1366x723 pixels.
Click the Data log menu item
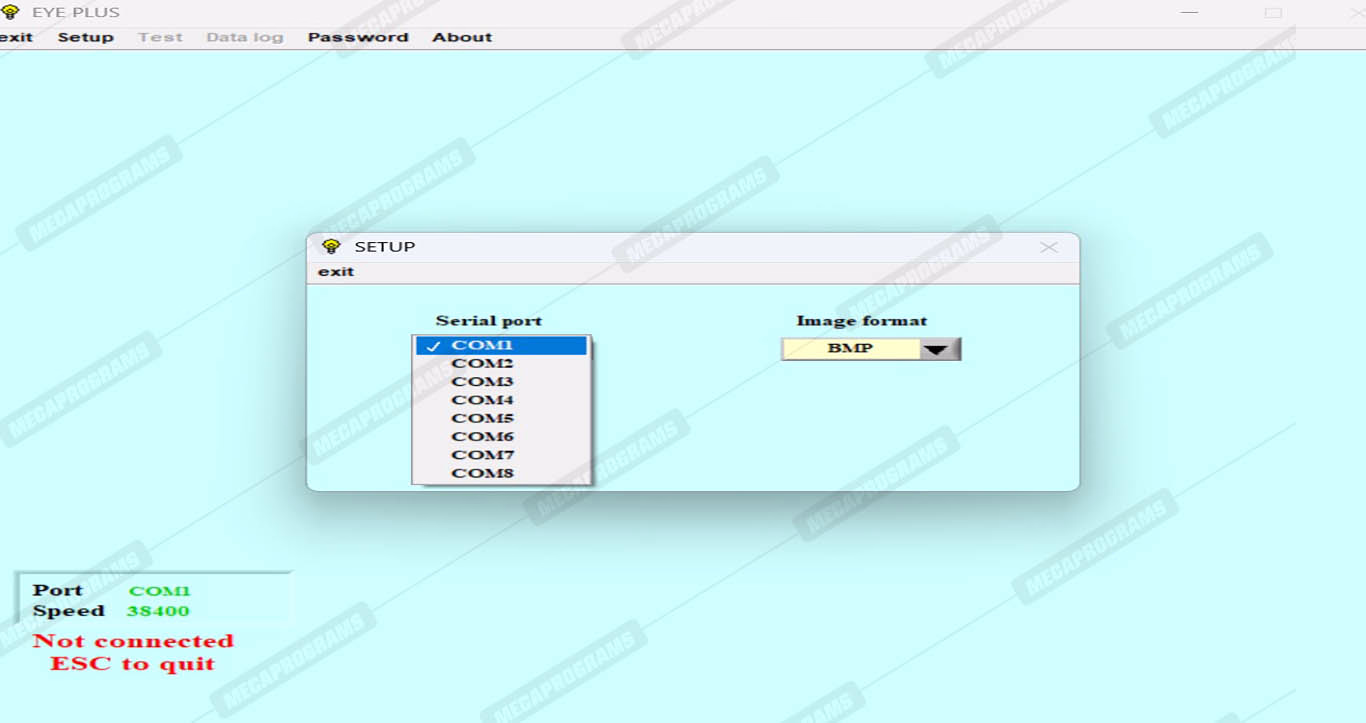coord(244,37)
